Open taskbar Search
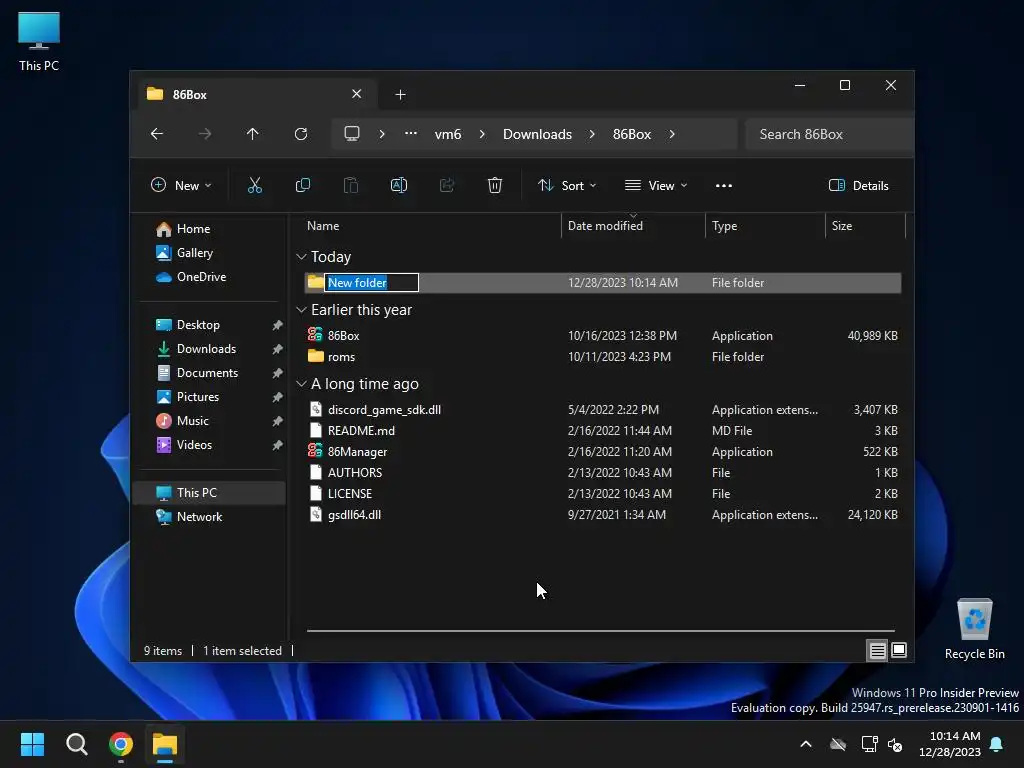Image resolution: width=1024 pixels, height=768 pixels. click(76, 744)
